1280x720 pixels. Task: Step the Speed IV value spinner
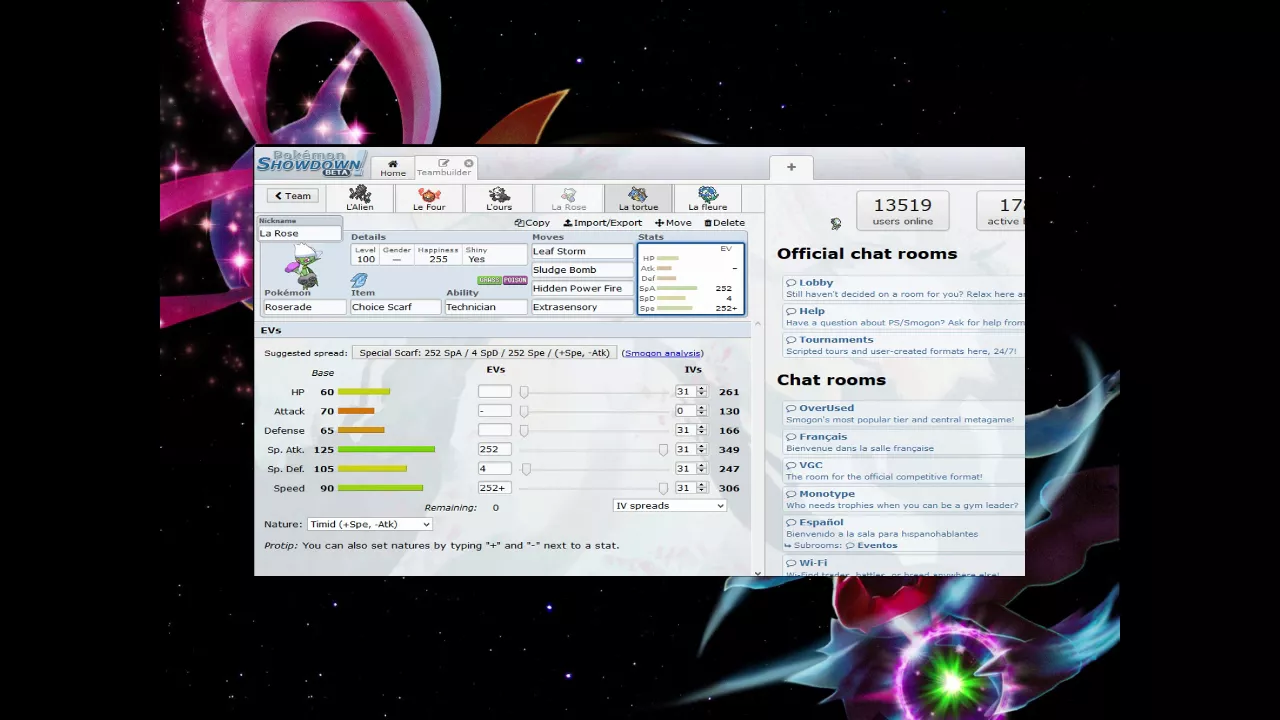pyautogui.click(x=701, y=488)
